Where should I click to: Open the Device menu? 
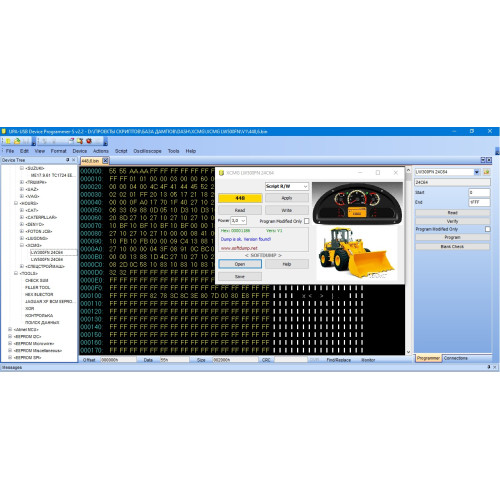tap(80, 151)
